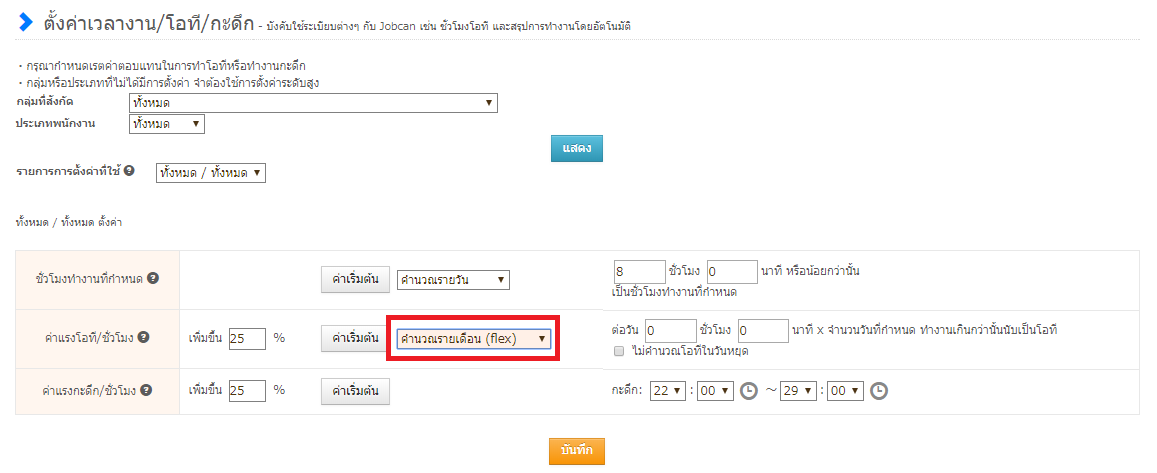The width and height of the screenshot is (1157, 473).
Task: Click clock icon after night shift start time
Action: pyautogui.click(x=749, y=391)
